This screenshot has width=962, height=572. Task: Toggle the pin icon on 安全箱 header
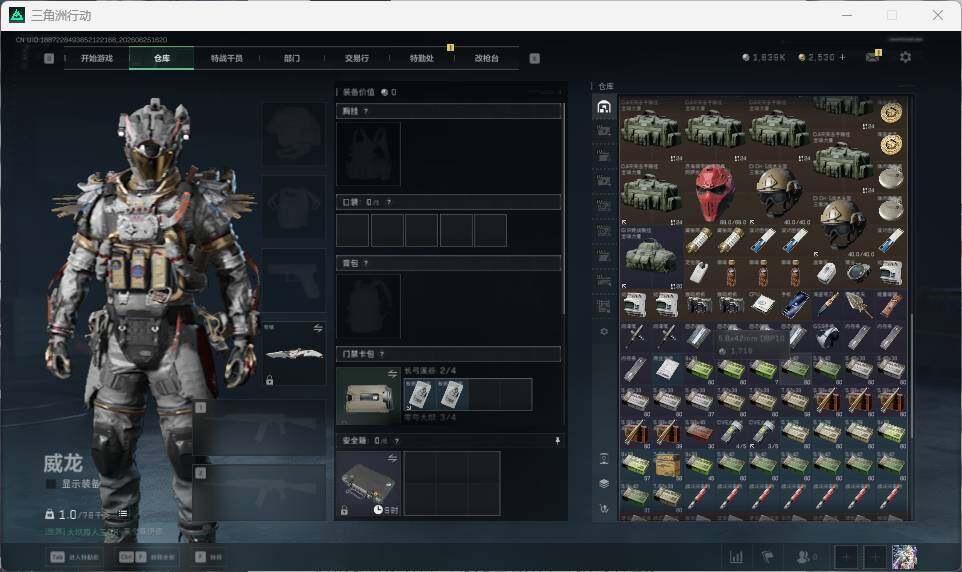[x=557, y=441]
